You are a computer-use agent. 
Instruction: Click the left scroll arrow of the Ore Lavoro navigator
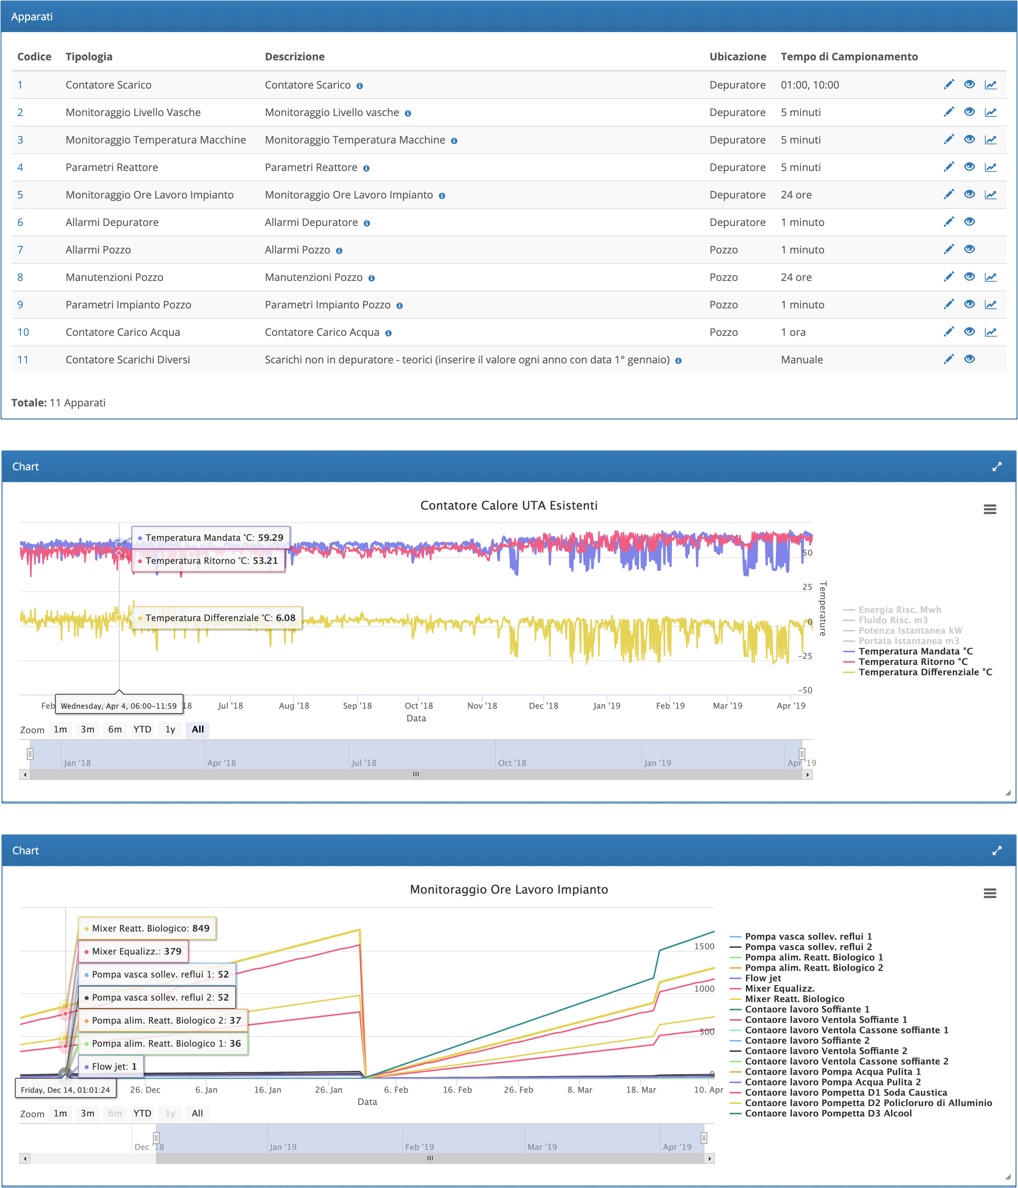[25, 1158]
